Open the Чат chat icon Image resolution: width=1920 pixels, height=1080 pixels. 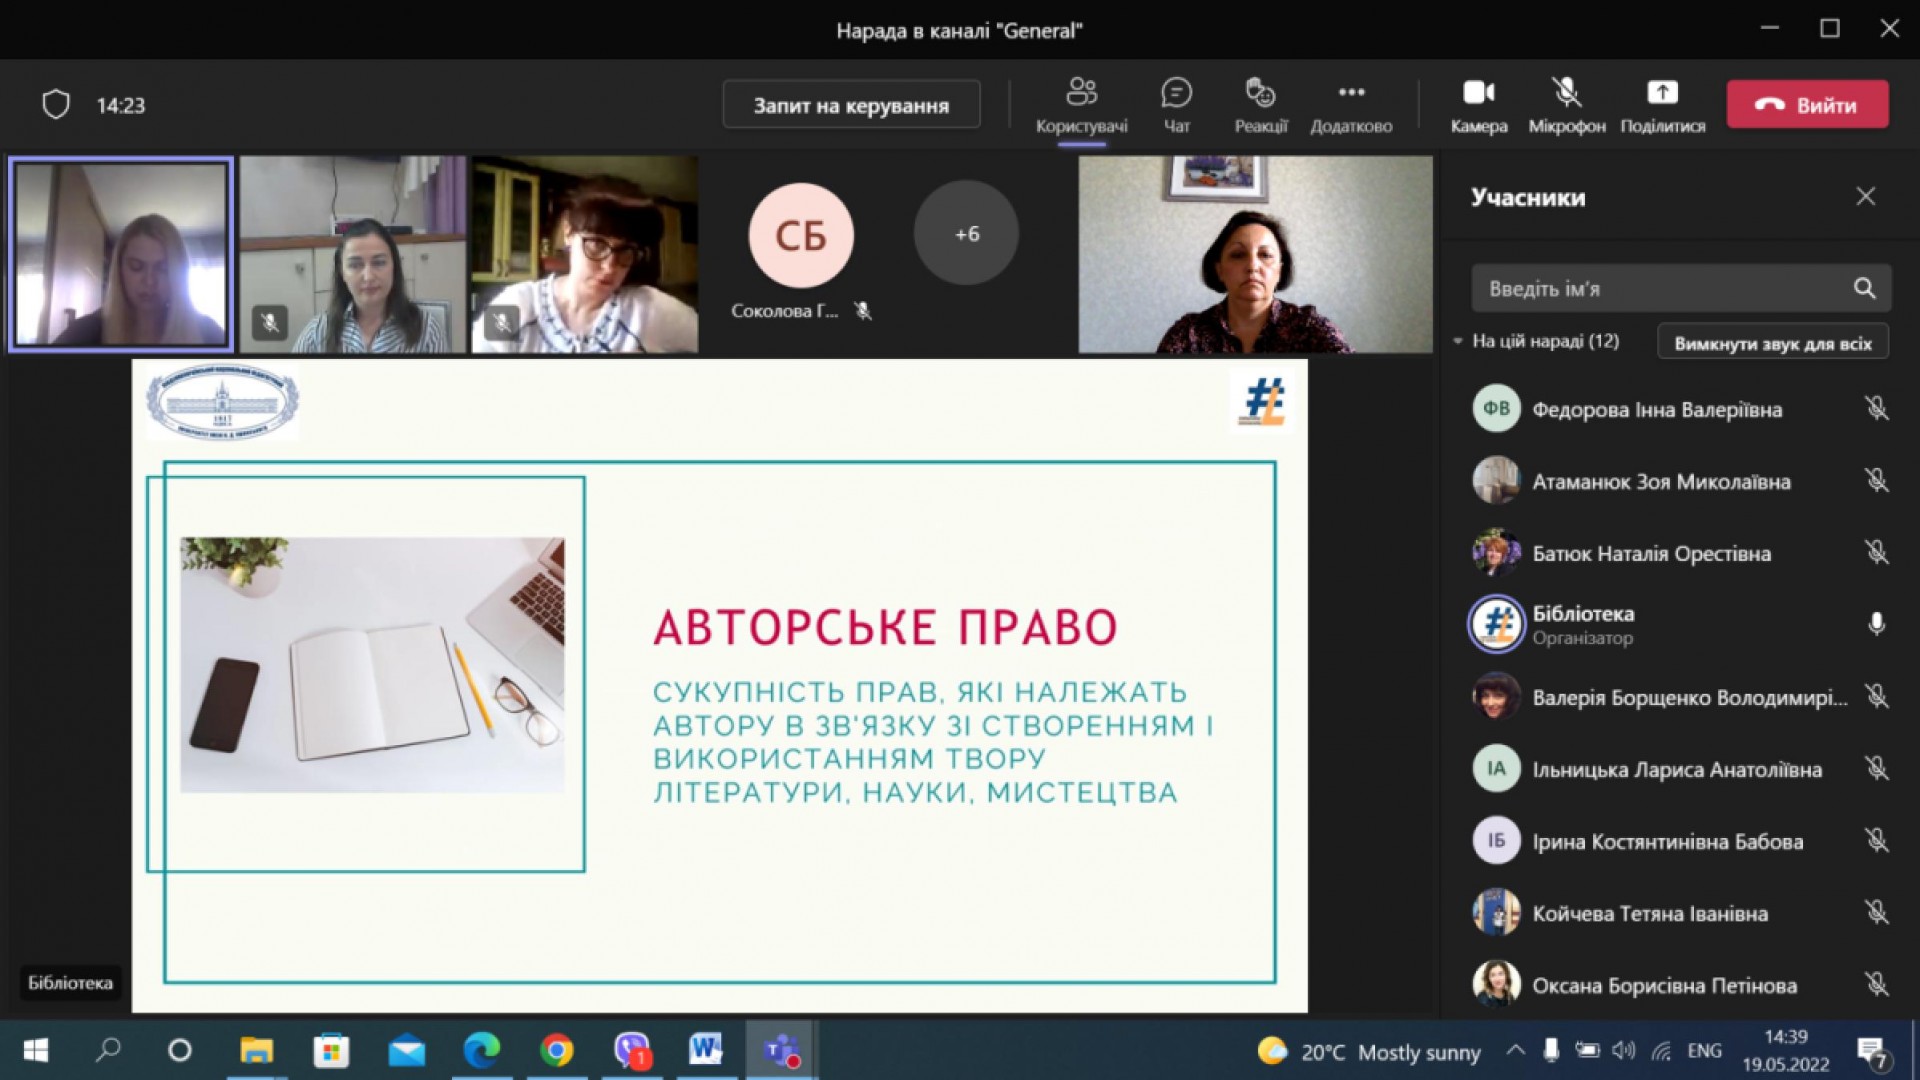1176,104
